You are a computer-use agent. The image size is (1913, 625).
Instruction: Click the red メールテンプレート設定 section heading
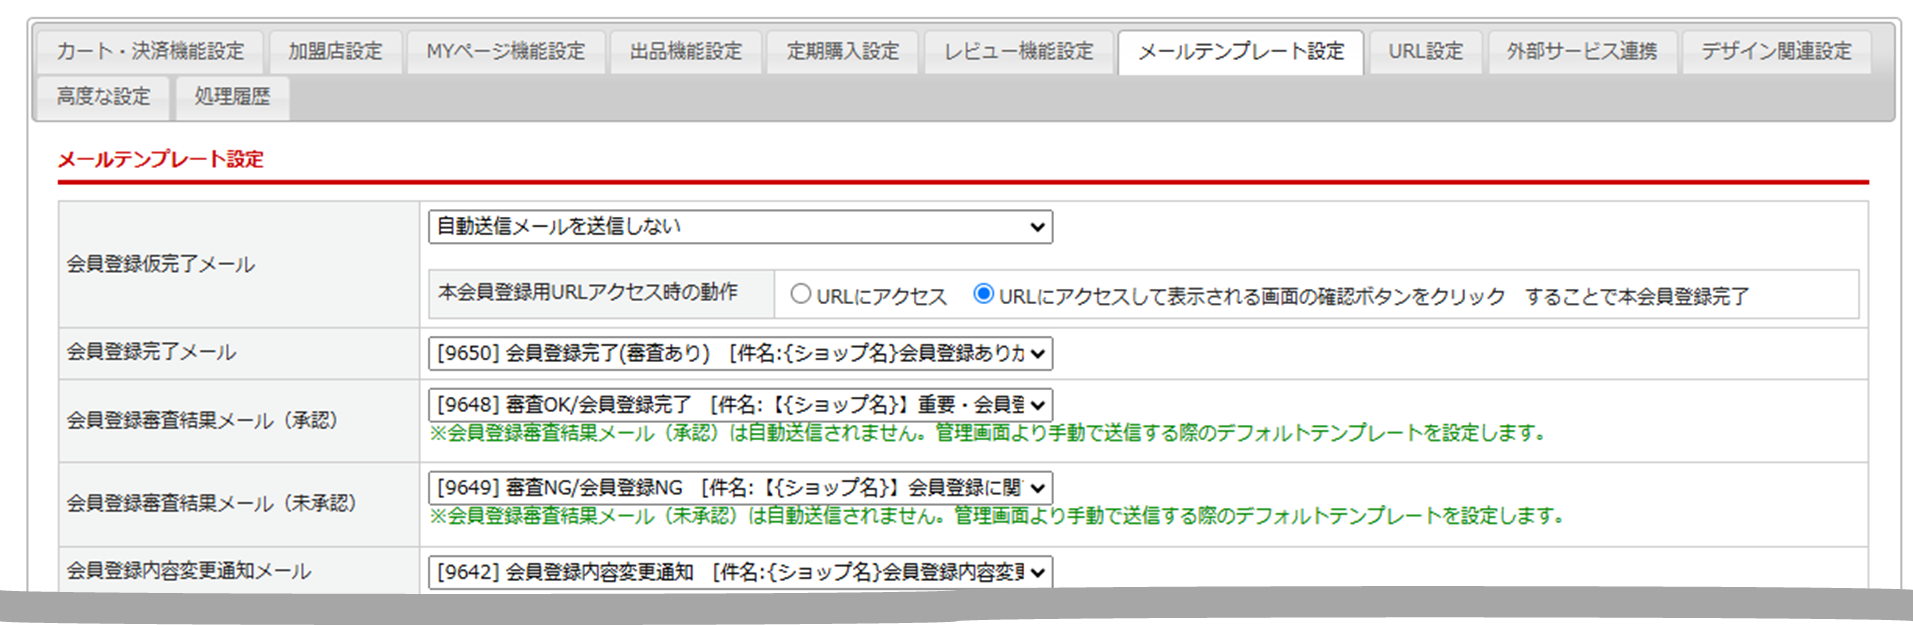pyautogui.click(x=160, y=159)
